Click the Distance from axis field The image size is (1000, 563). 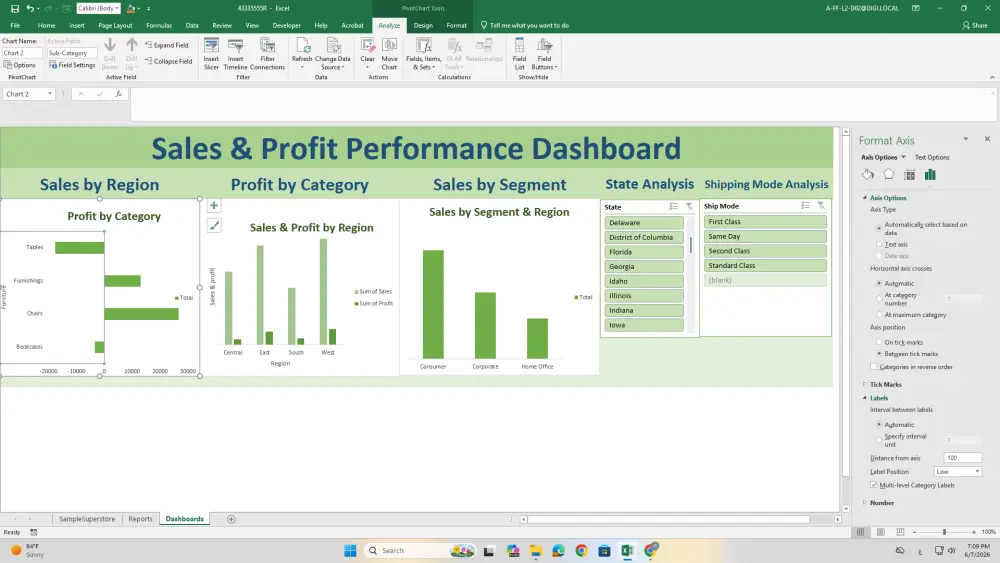(x=962, y=458)
